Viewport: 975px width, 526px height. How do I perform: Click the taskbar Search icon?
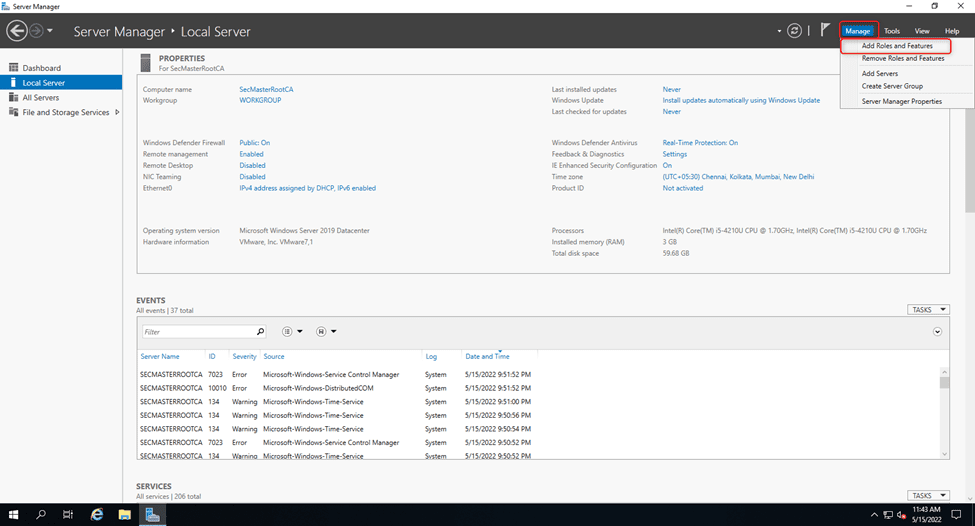point(41,515)
